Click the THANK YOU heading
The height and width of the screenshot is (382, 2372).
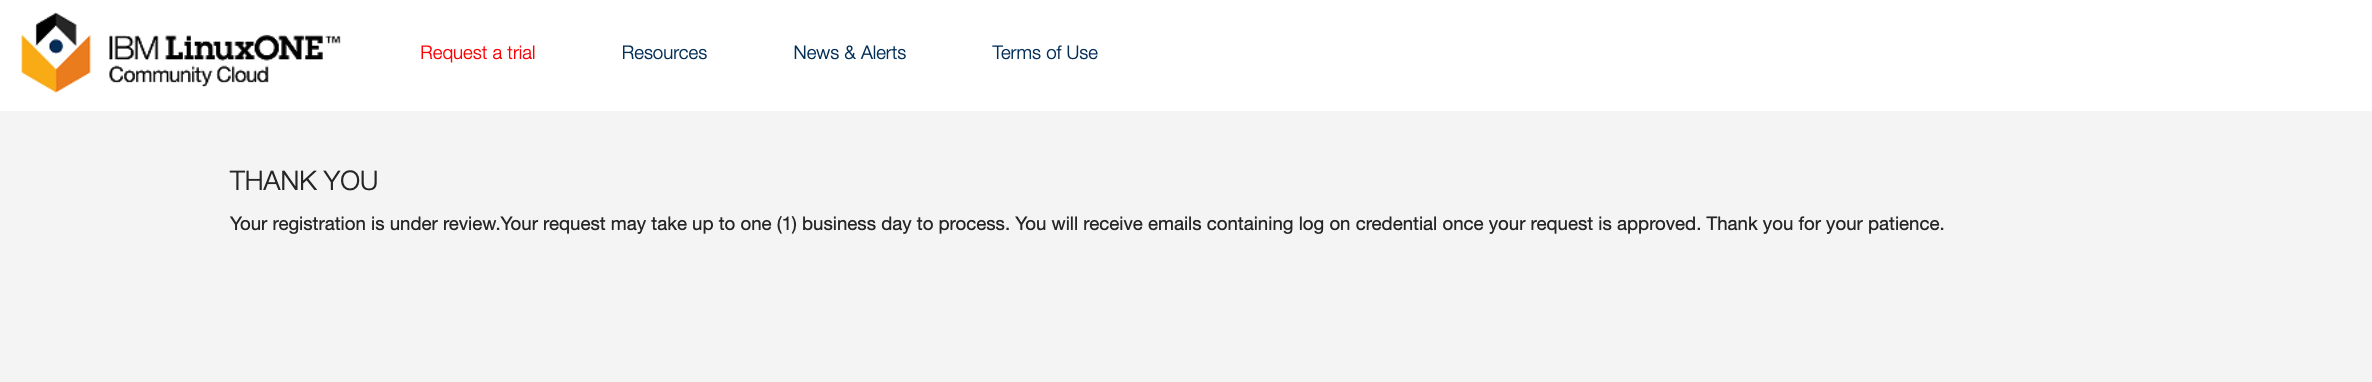[304, 181]
